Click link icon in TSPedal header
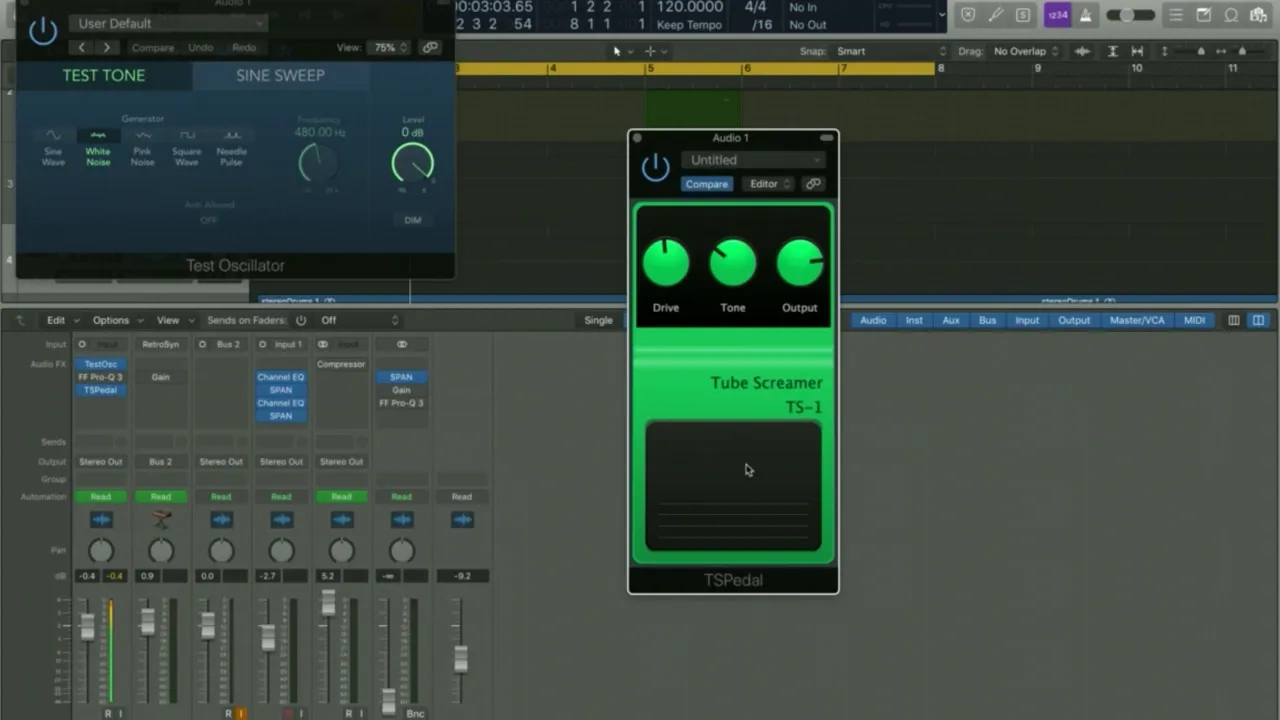This screenshot has height=720, width=1280. 813,184
